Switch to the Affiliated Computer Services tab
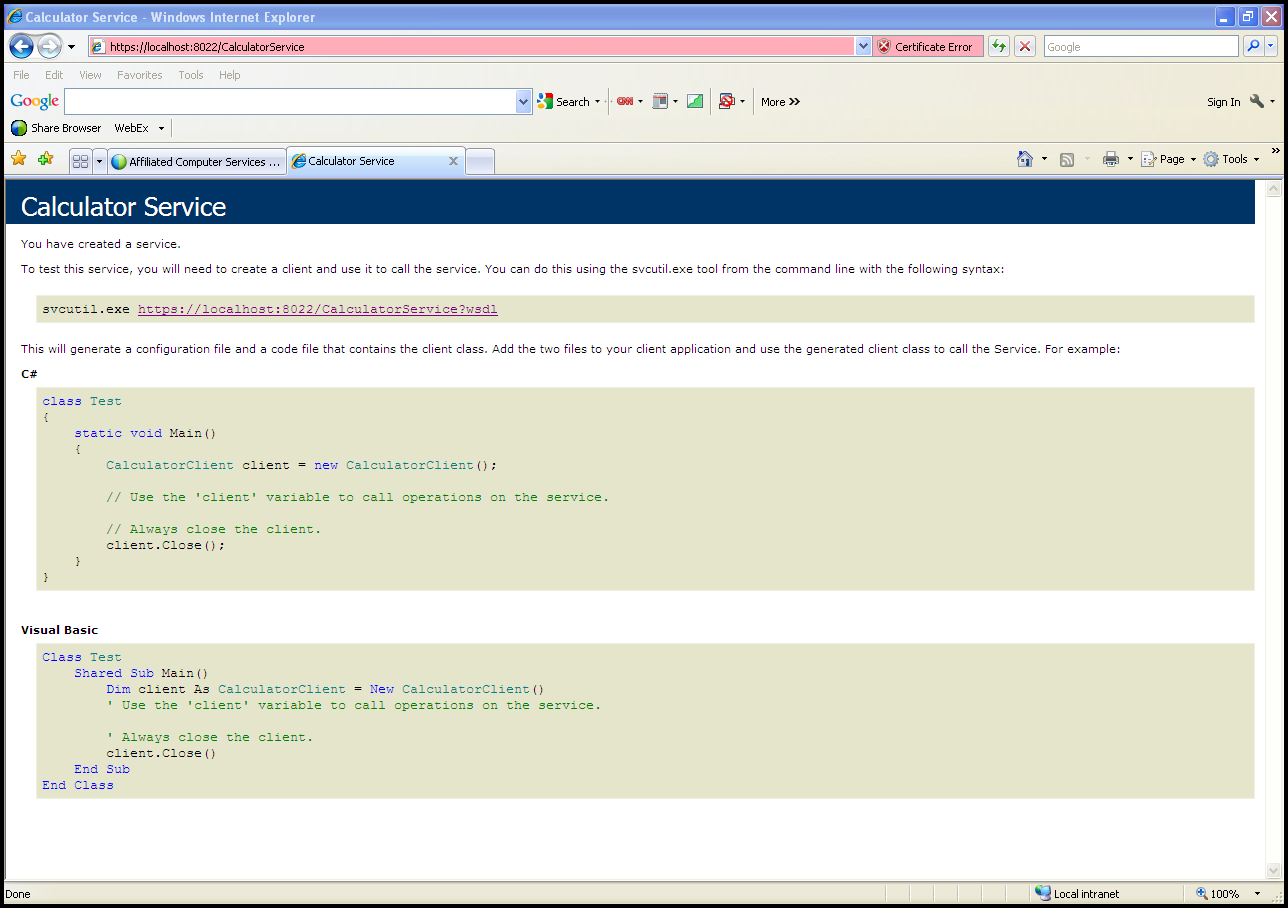This screenshot has width=1288, height=908. coord(196,161)
